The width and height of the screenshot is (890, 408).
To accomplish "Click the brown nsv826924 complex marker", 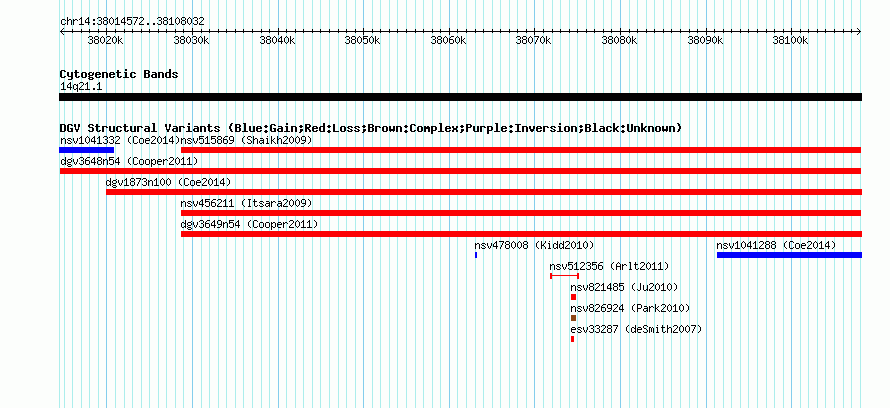I will [x=573, y=318].
